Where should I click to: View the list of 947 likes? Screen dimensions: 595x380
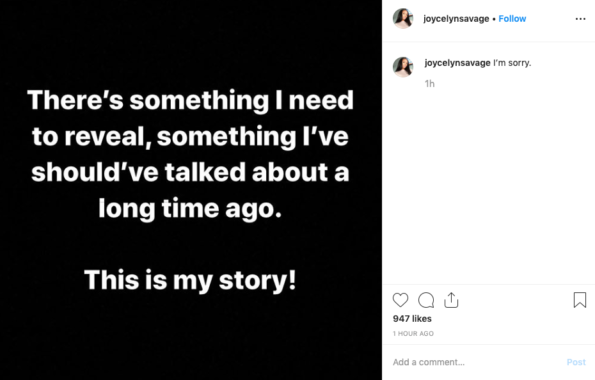click(412, 319)
